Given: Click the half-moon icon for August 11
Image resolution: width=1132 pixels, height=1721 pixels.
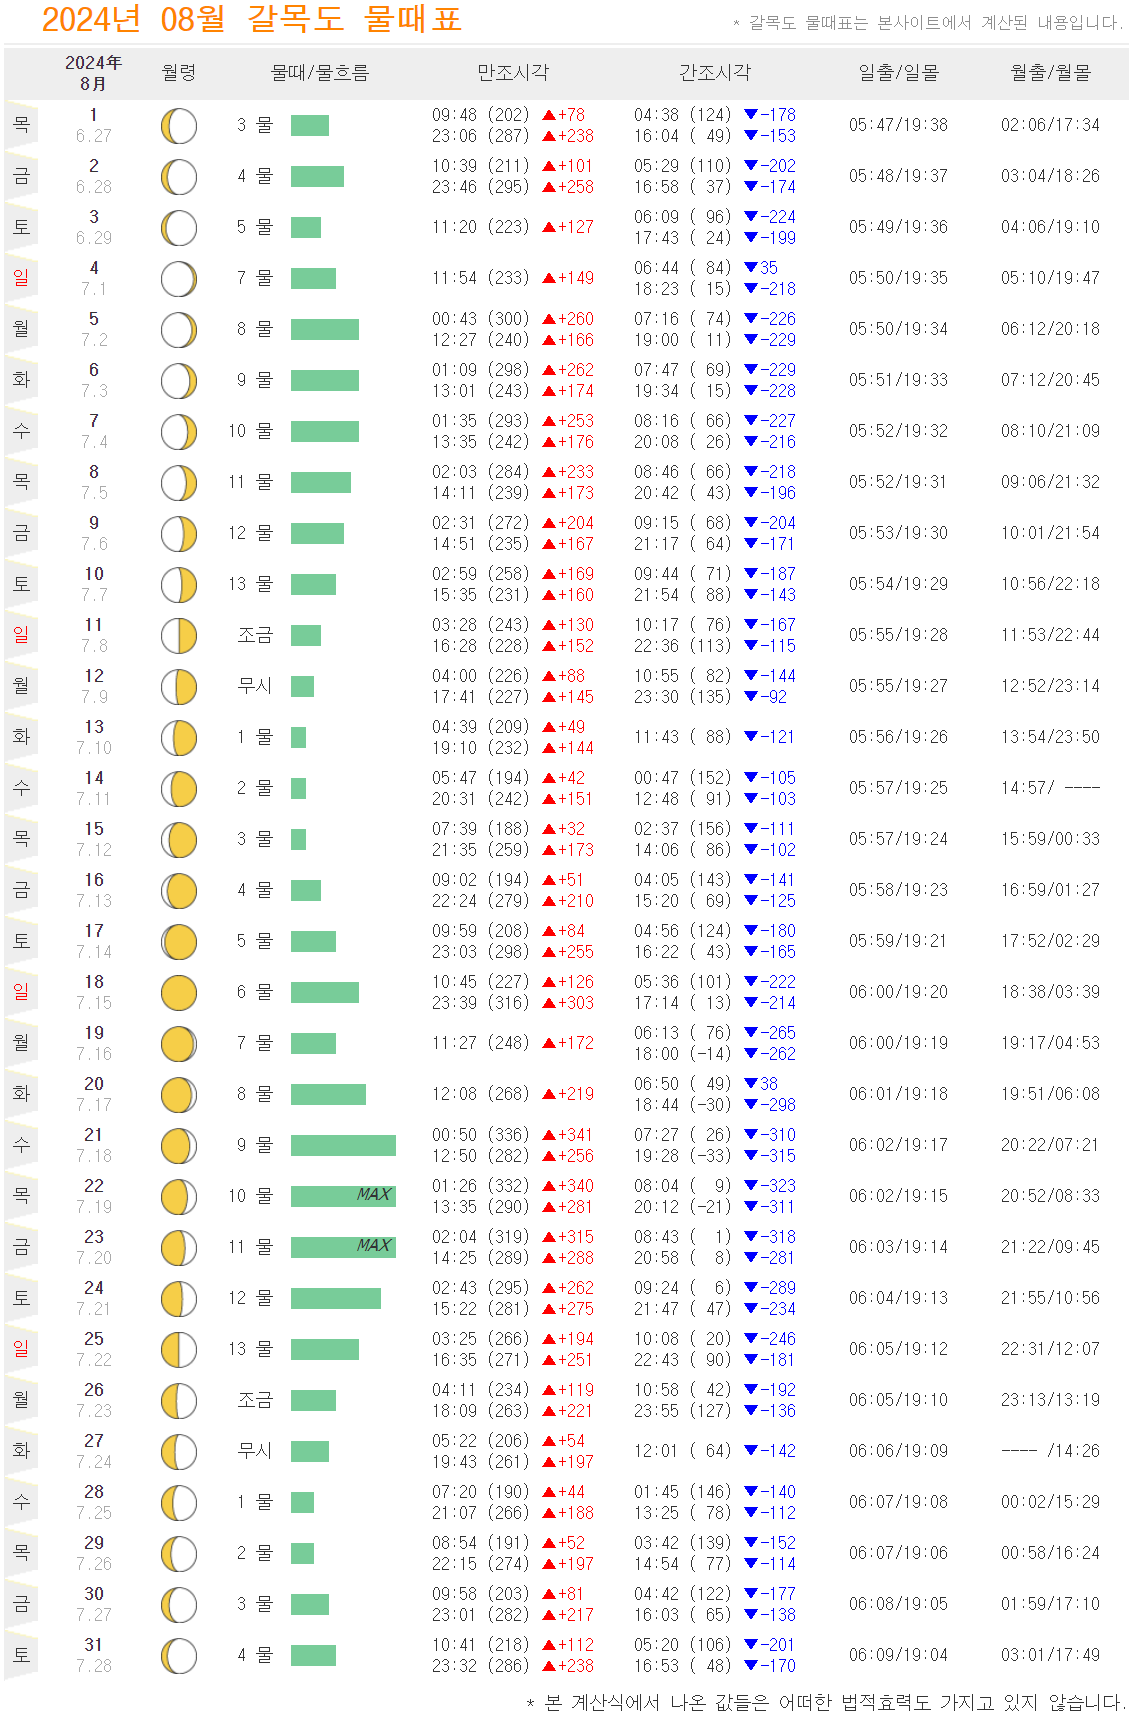Looking at the screenshot, I should [179, 636].
